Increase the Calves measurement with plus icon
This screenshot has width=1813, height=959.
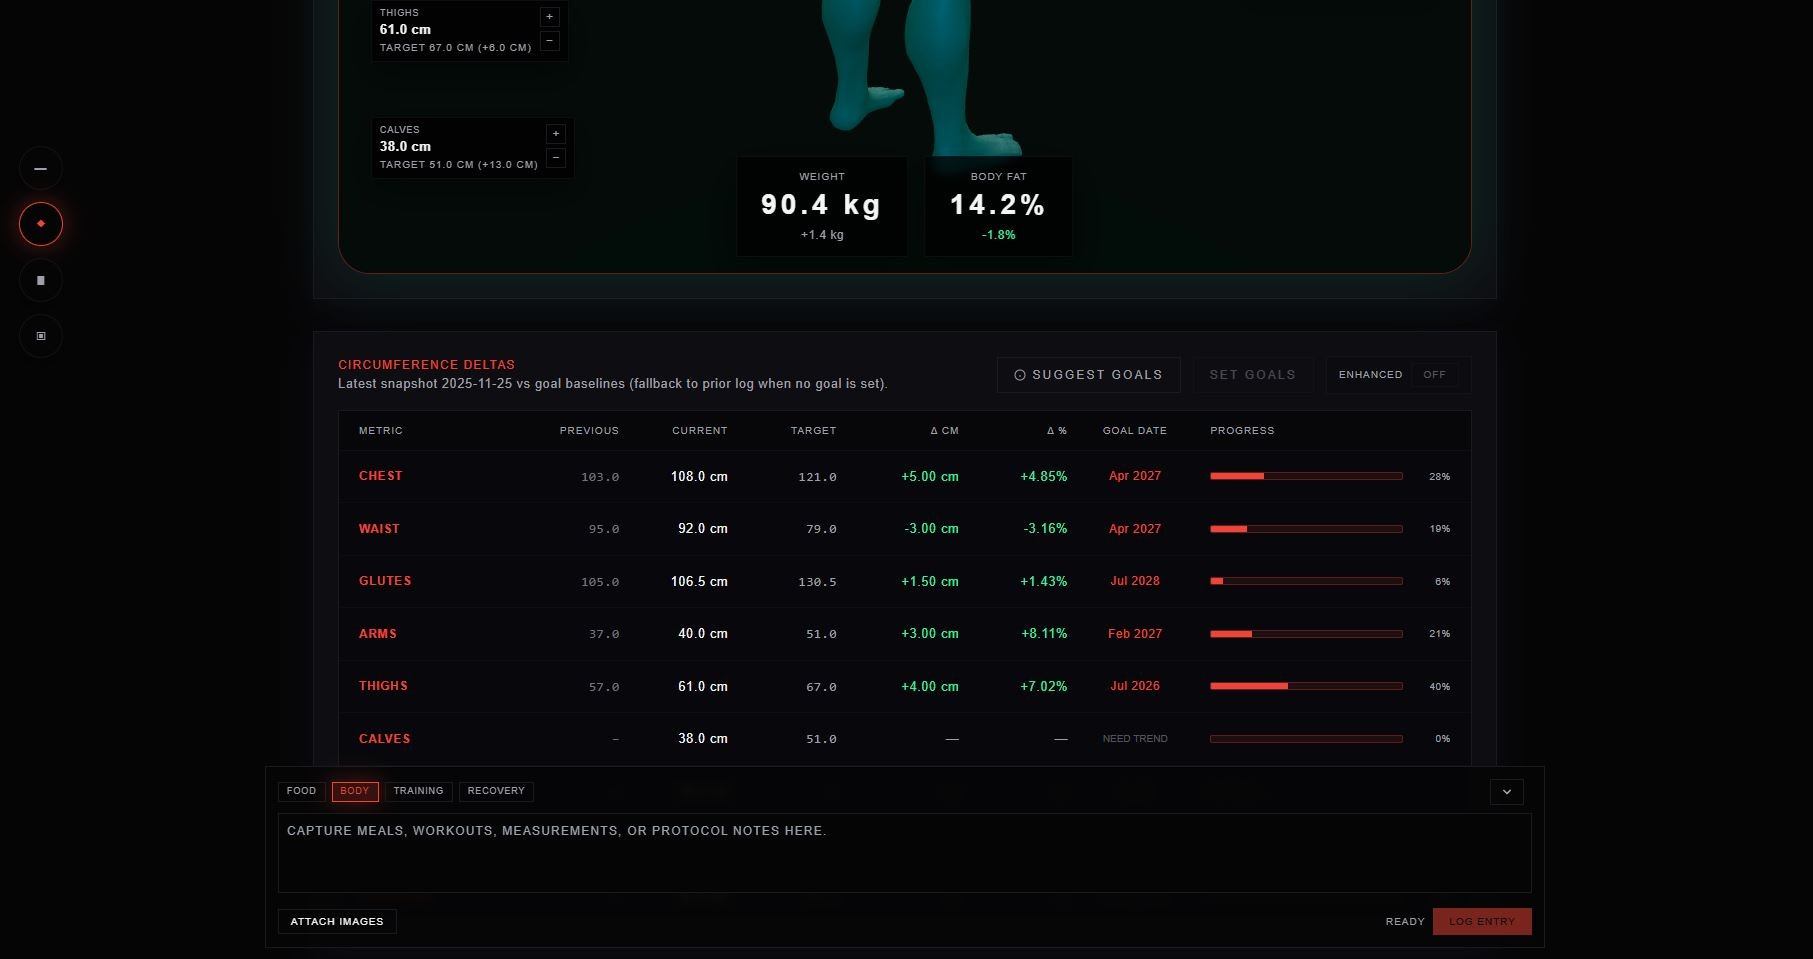pos(556,133)
